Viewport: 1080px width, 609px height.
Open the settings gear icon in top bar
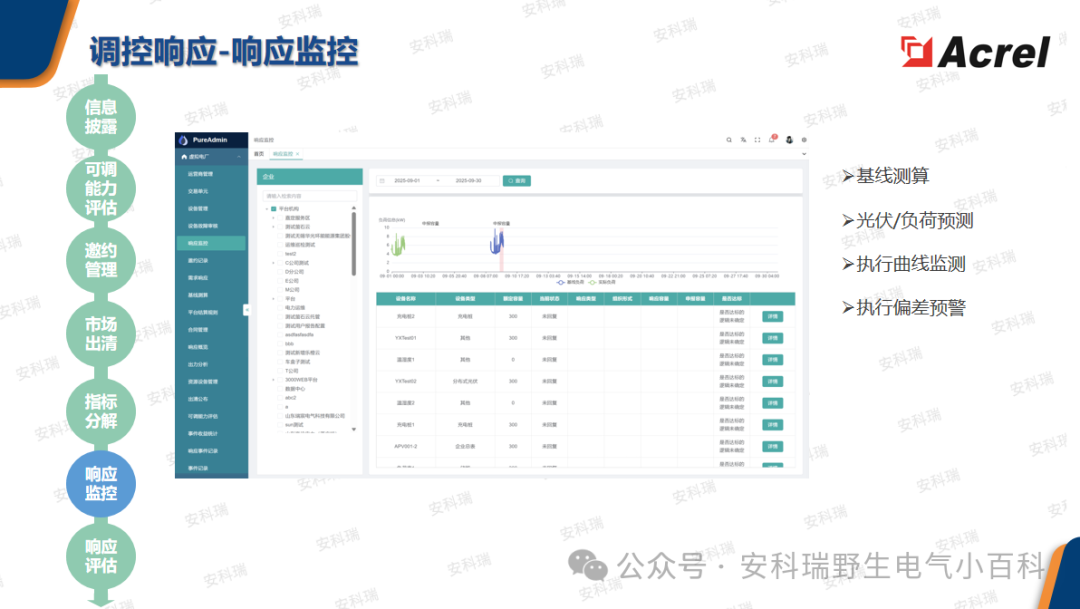[x=803, y=140]
